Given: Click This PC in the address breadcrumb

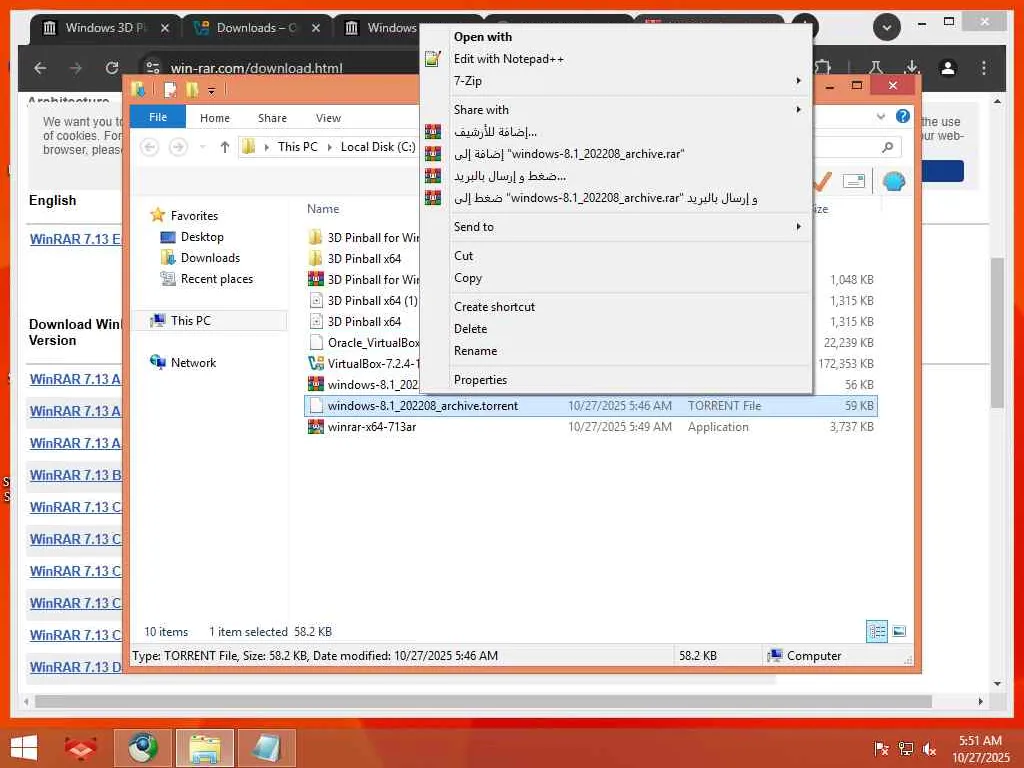Looking at the screenshot, I should click(x=297, y=147).
